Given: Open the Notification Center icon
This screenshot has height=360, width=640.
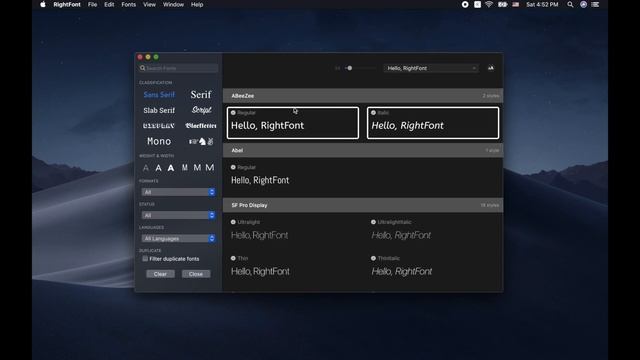Looking at the screenshot, I should 595,4.
